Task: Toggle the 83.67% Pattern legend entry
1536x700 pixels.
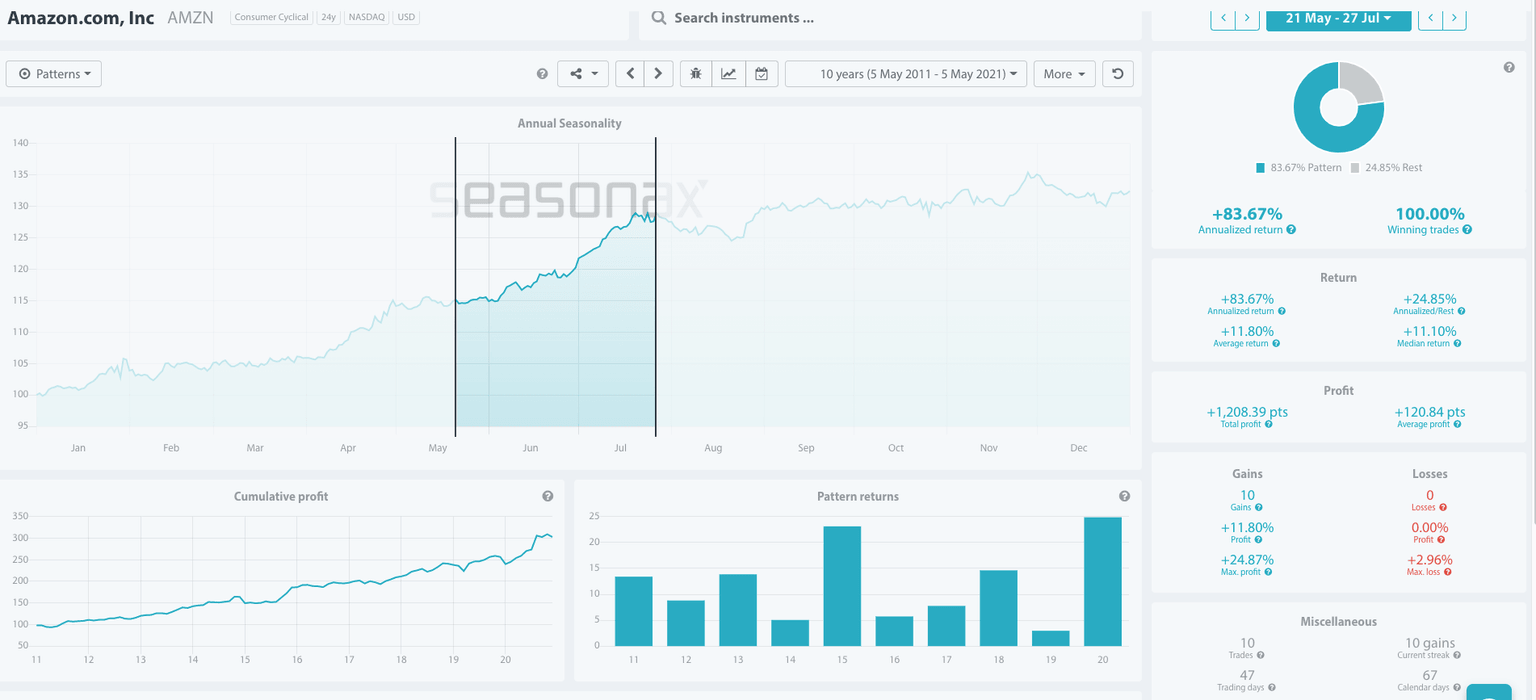Action: tap(1297, 168)
